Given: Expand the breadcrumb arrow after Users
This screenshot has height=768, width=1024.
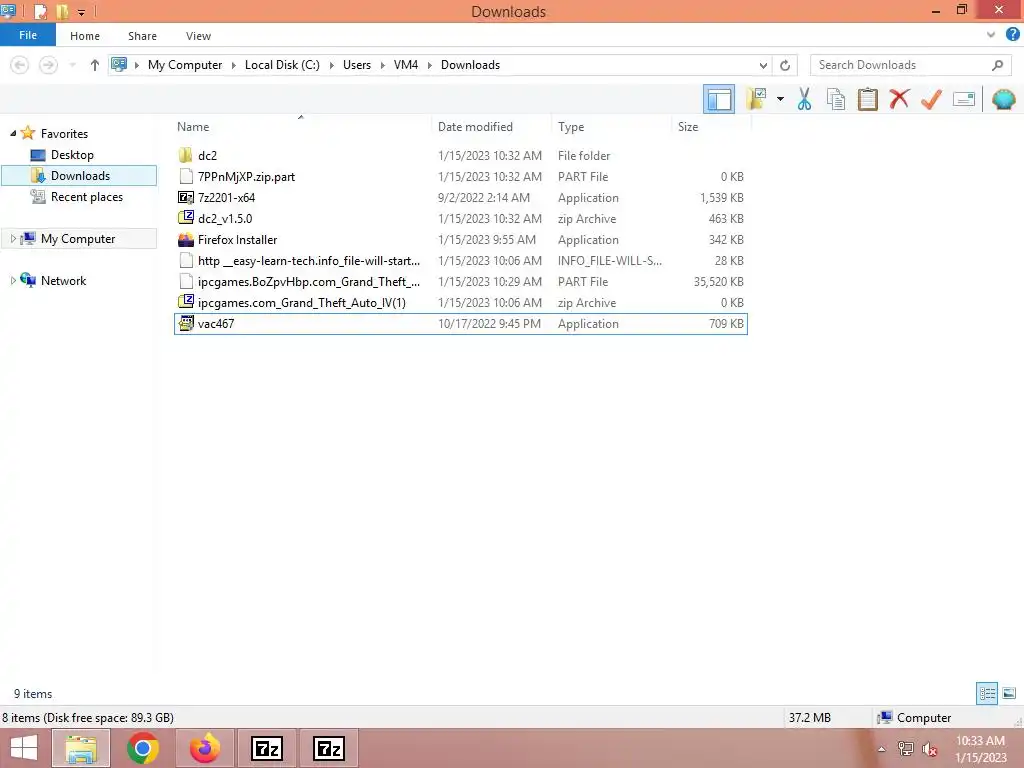Looking at the screenshot, I should (383, 65).
